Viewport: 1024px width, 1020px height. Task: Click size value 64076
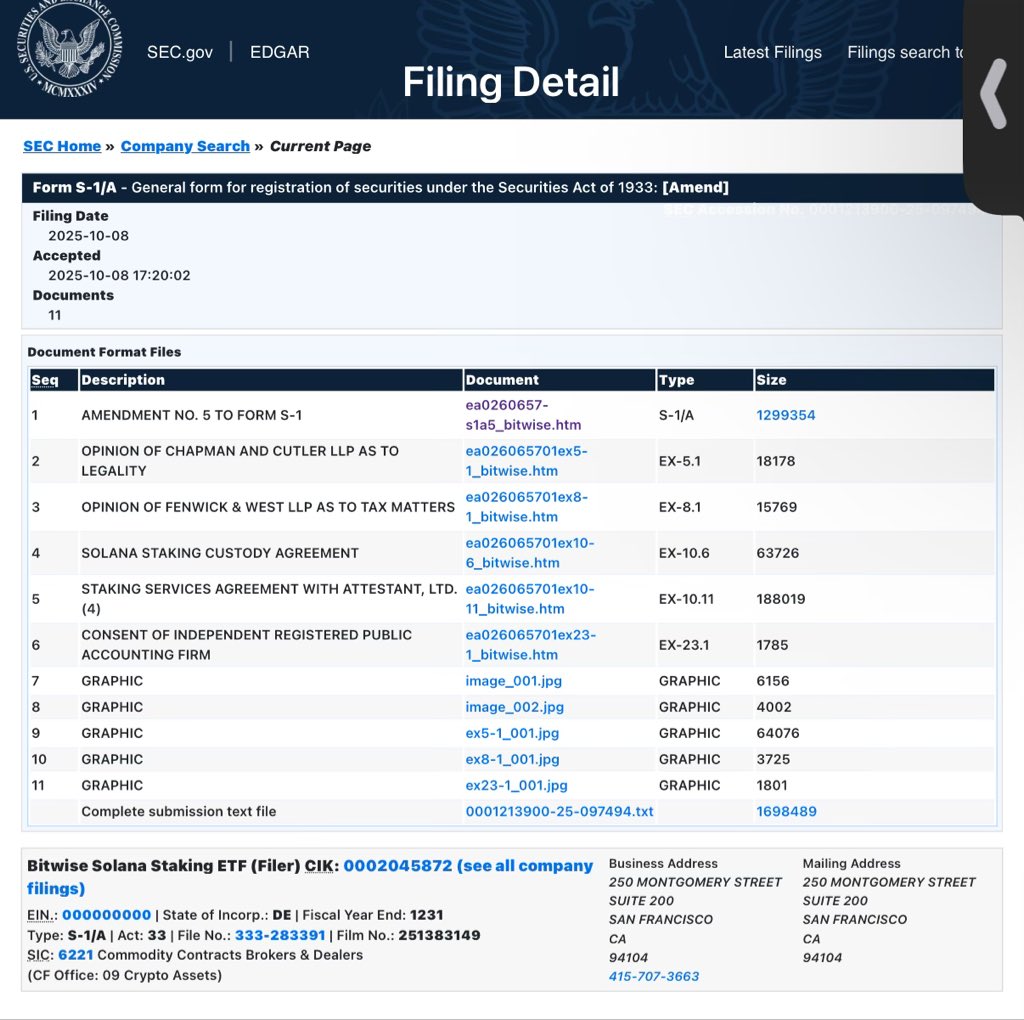(x=778, y=733)
